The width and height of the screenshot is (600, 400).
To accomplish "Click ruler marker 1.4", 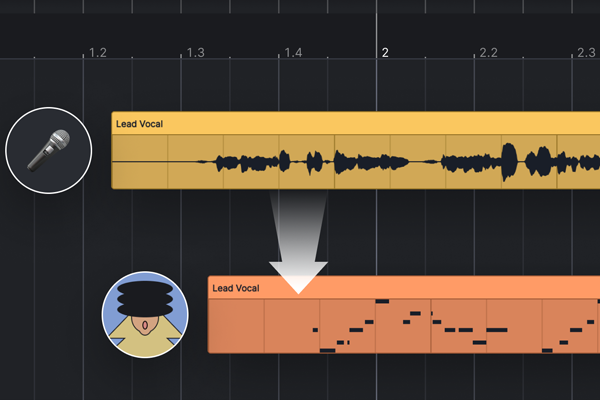I will [x=293, y=52].
